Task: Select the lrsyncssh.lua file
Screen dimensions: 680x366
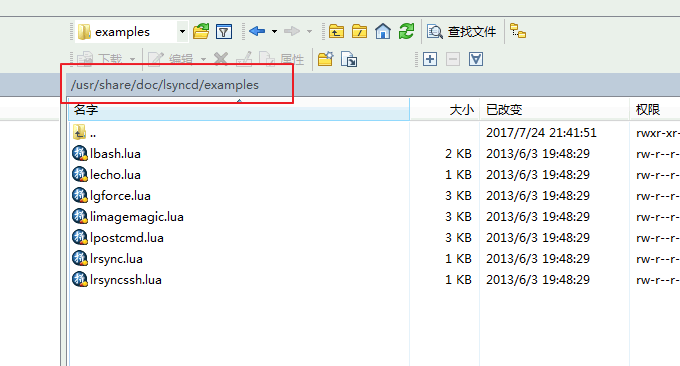Action: click(x=126, y=280)
